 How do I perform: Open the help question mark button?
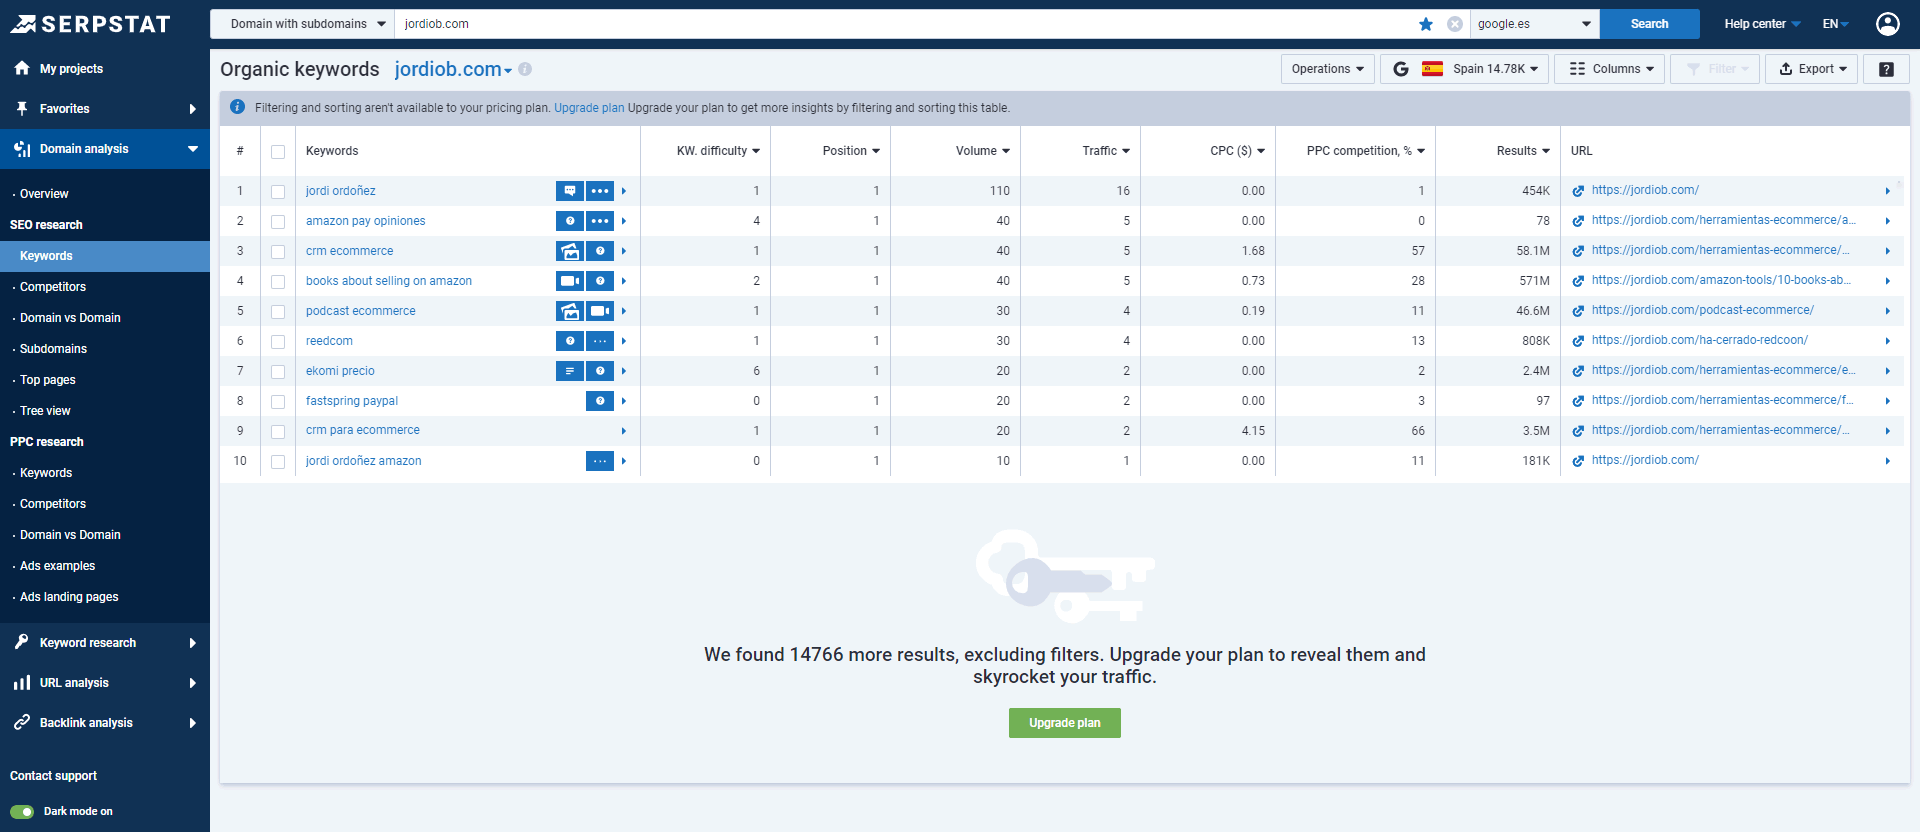(1886, 69)
